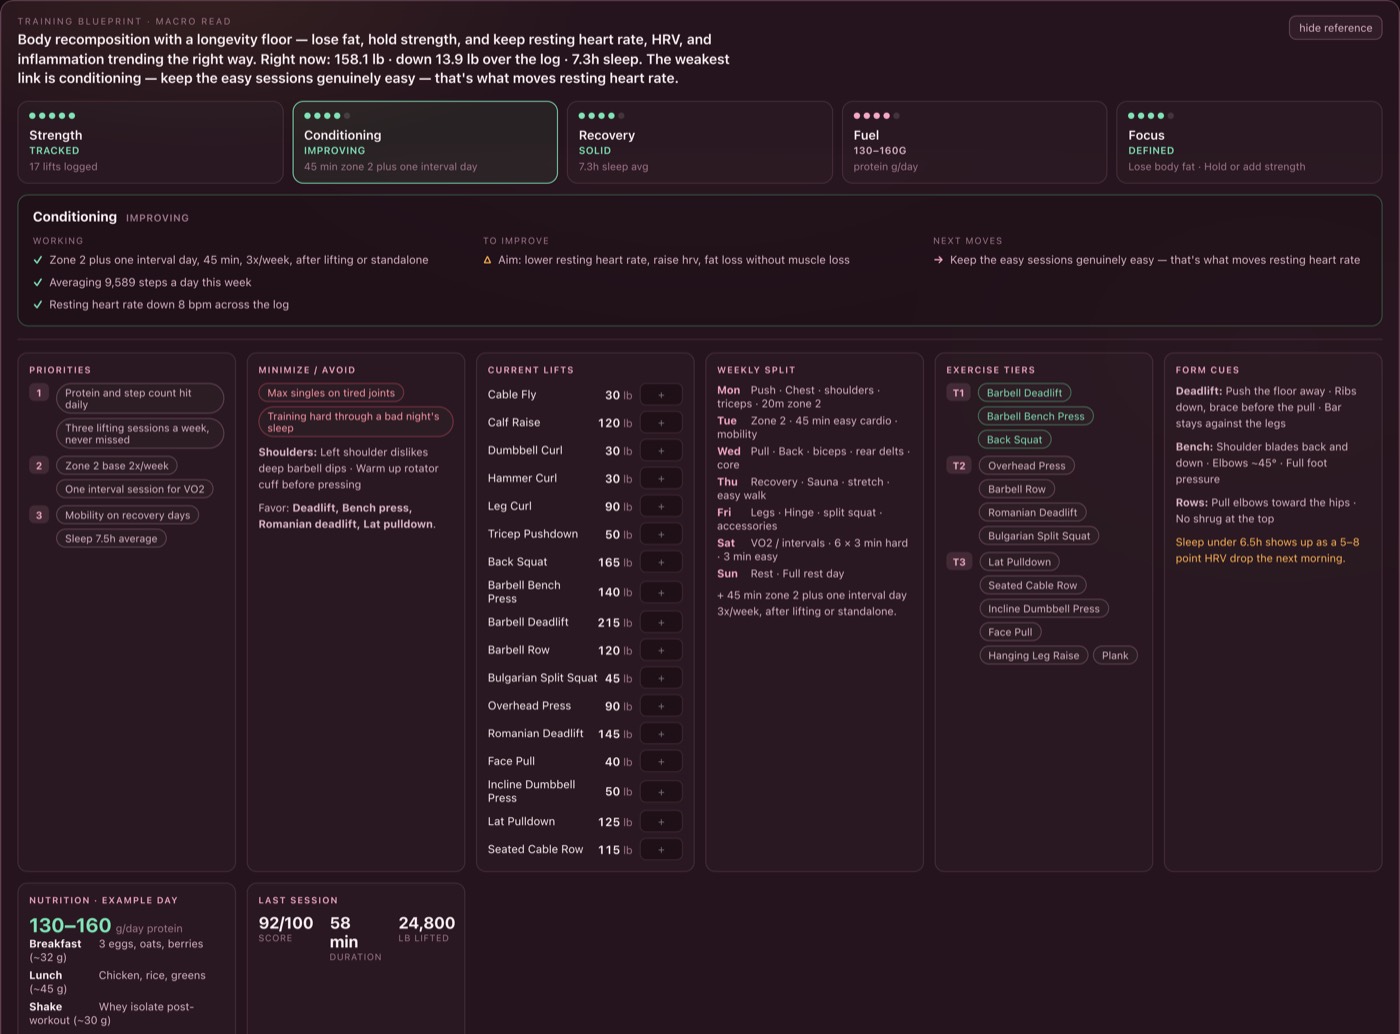Select the Romanian Deadlift tier chip
Image resolution: width=1400 pixels, height=1034 pixels.
(1032, 512)
